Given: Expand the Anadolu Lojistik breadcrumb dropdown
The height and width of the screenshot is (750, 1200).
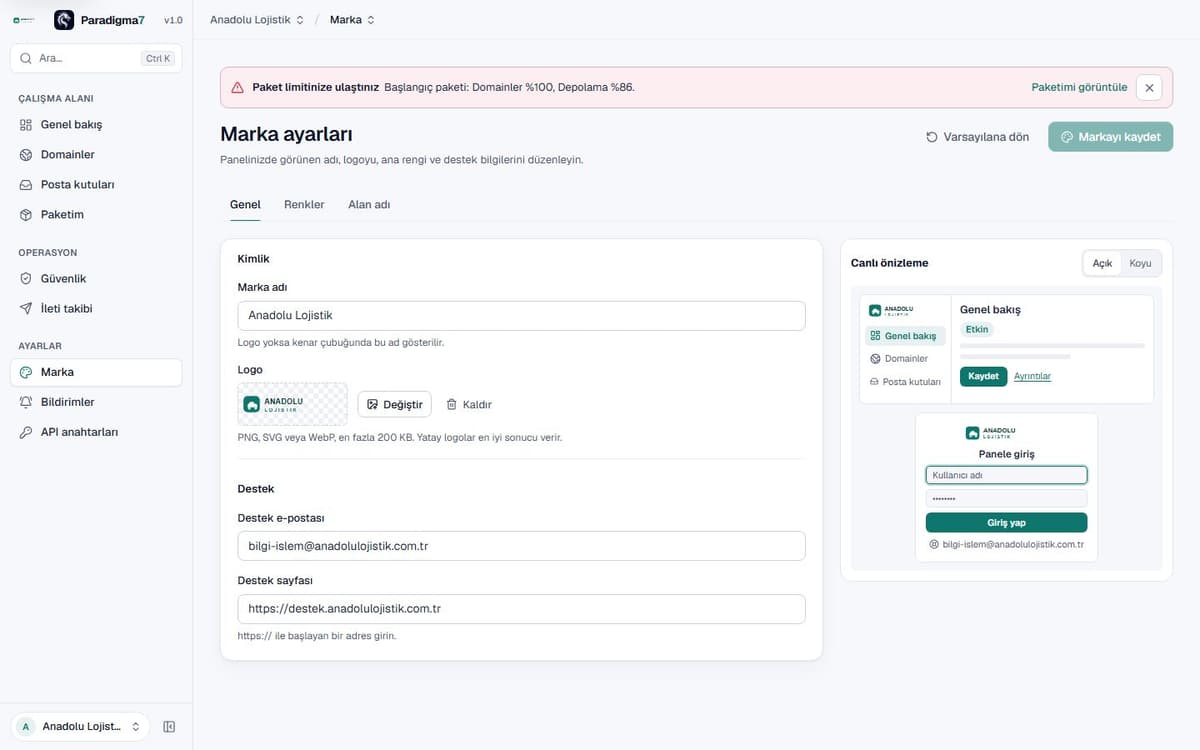Looking at the screenshot, I should 257,20.
